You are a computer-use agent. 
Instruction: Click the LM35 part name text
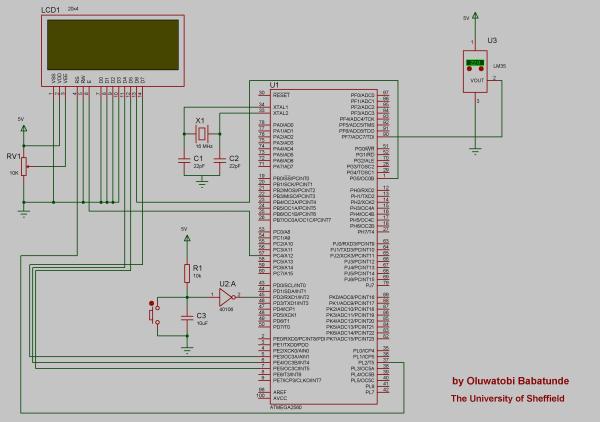(499, 66)
